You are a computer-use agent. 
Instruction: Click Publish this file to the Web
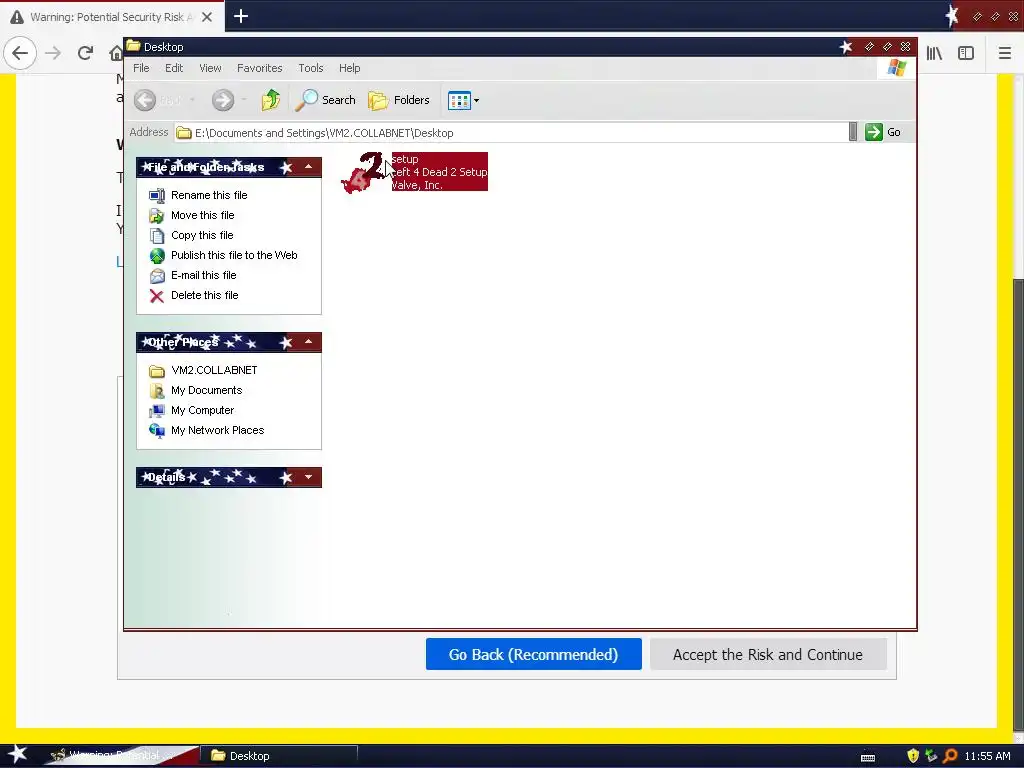[x=234, y=255]
